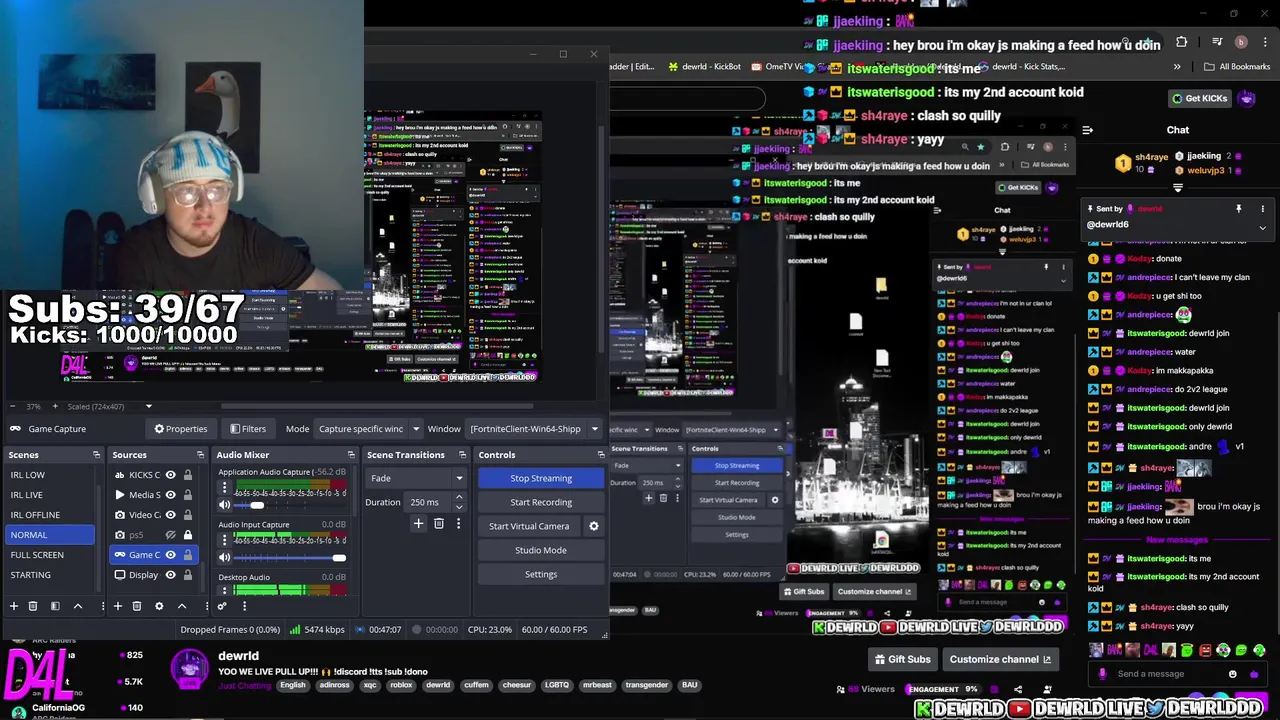The image size is (1280, 720).
Task: Expand bookmarks overflow chevron
Action: 1177,67
